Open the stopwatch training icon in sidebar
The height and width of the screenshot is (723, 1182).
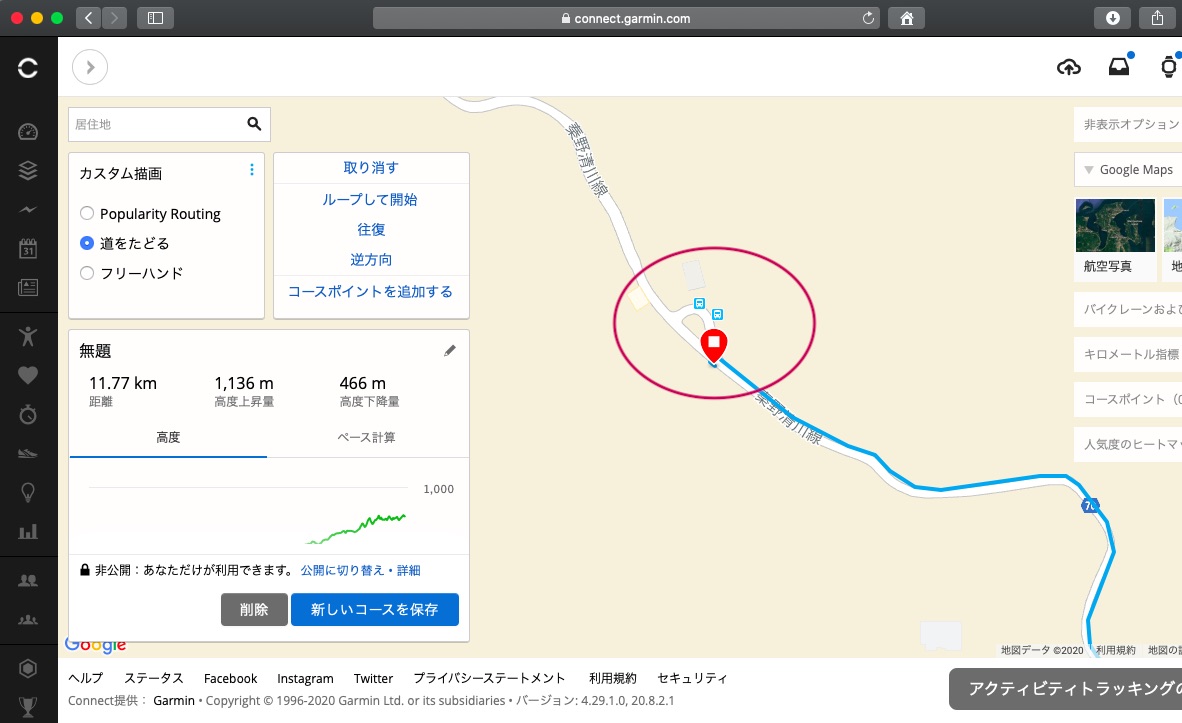point(28,414)
